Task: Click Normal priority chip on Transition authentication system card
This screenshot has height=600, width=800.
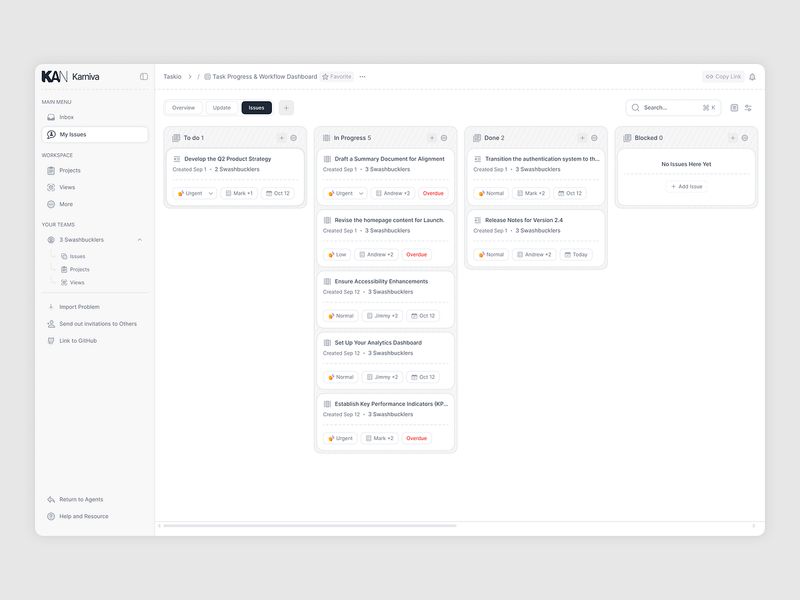Action: [x=491, y=193]
